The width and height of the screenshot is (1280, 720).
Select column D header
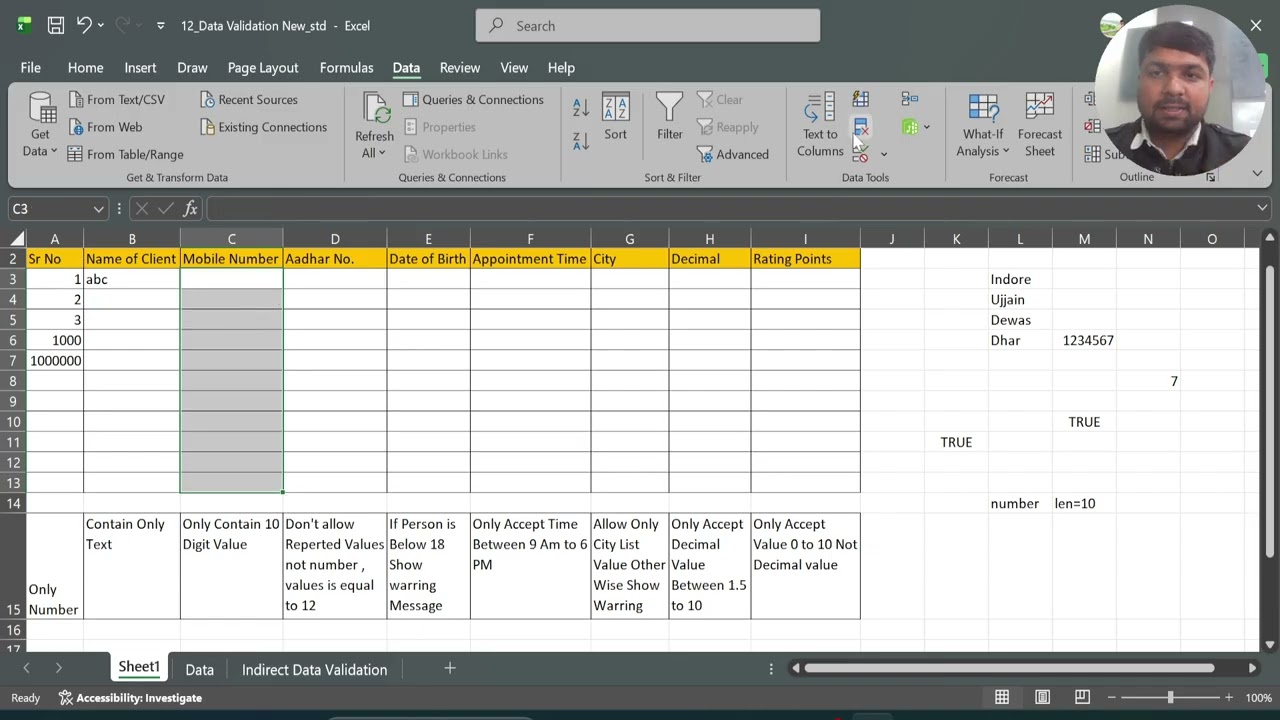click(335, 239)
